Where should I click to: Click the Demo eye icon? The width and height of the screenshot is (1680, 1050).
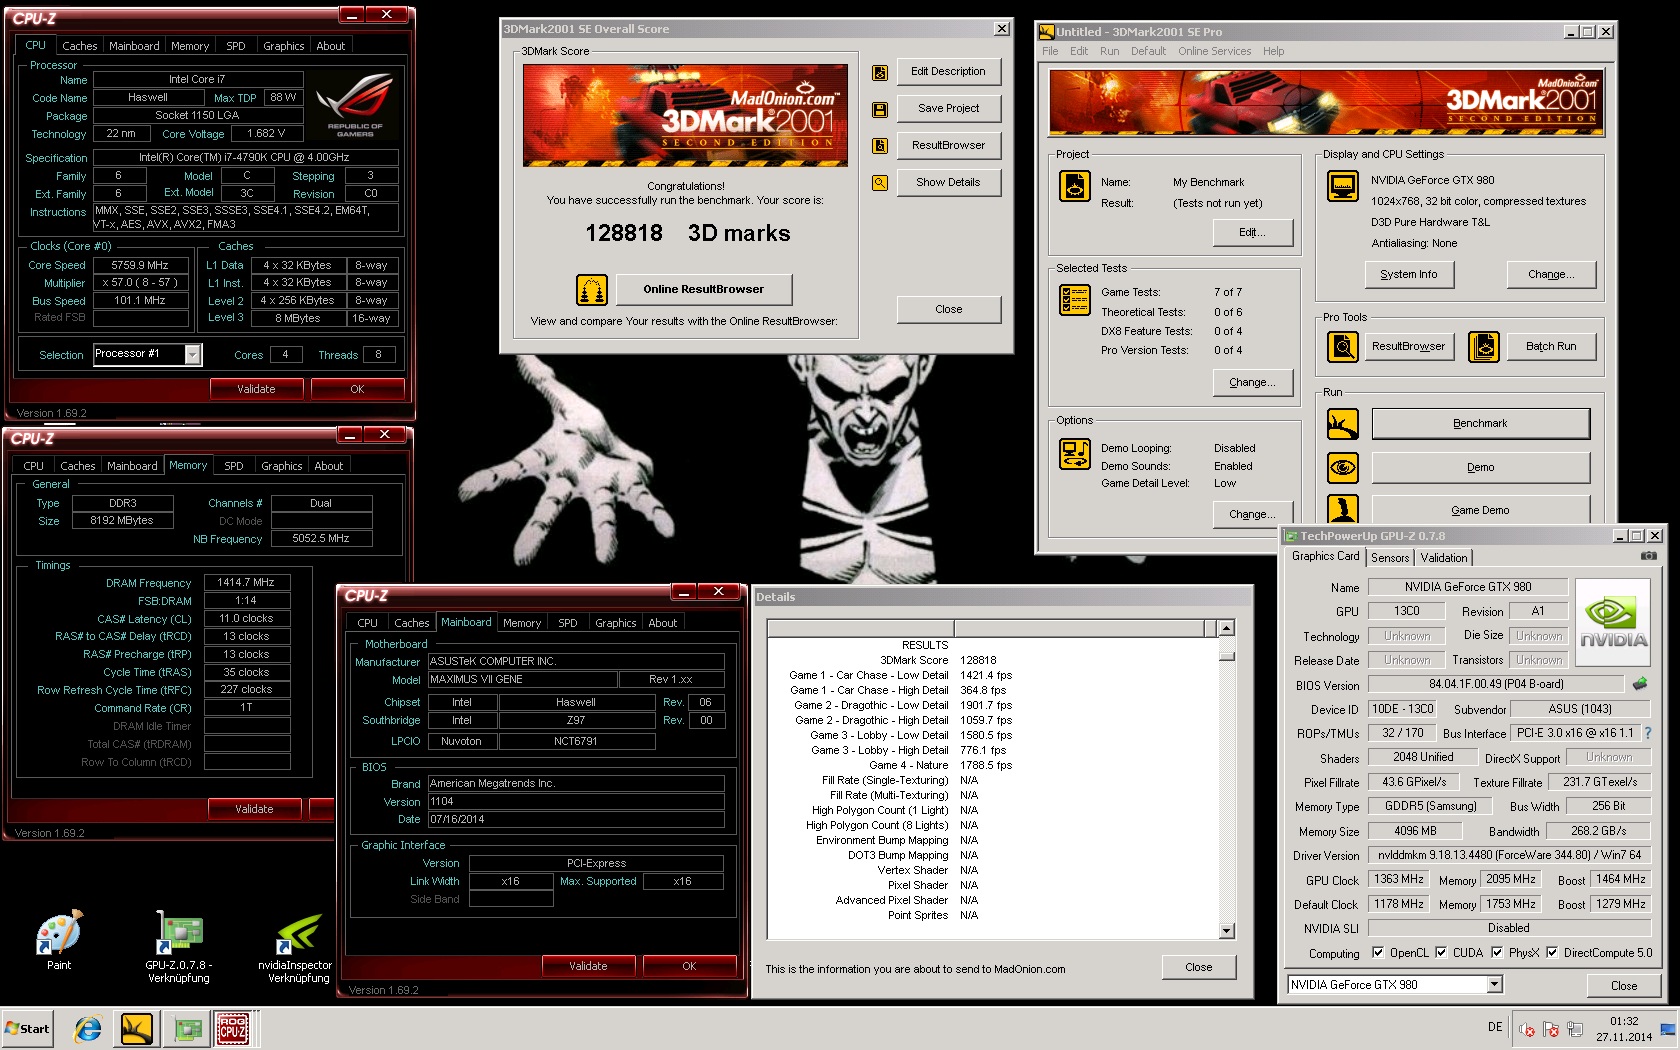[1342, 467]
